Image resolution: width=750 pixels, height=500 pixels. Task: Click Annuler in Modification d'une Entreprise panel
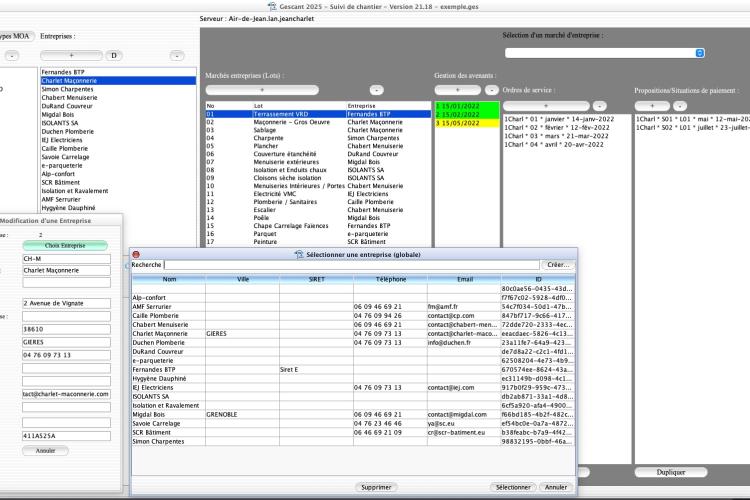(45, 451)
